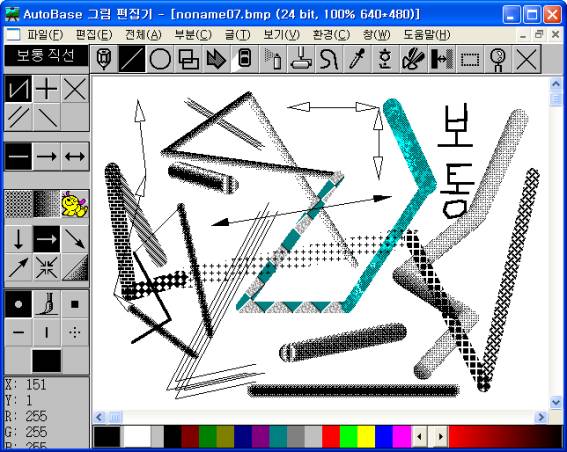Choose the dashed rectangle selection tool
The height and width of the screenshot is (452, 567).
tap(470, 59)
